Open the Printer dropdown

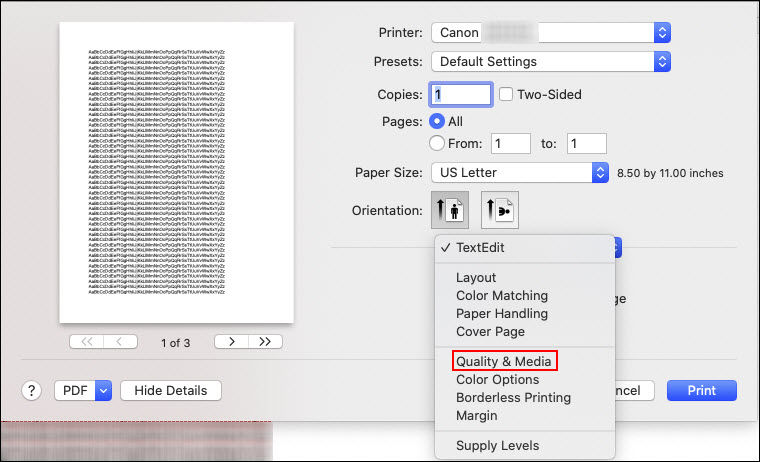pos(550,33)
